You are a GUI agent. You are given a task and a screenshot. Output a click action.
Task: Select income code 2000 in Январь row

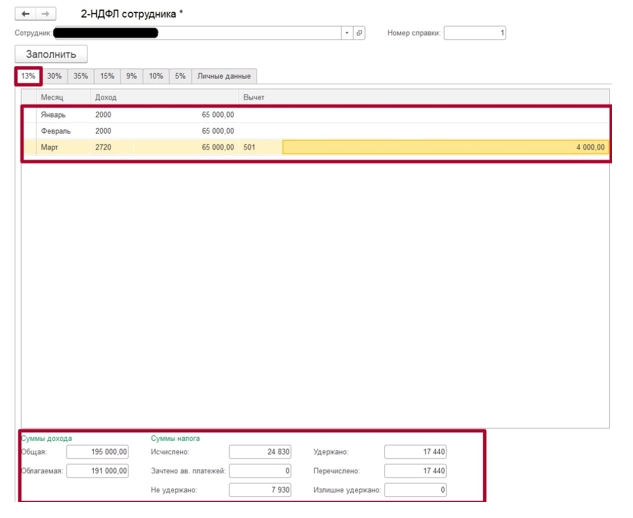[x=112, y=115]
